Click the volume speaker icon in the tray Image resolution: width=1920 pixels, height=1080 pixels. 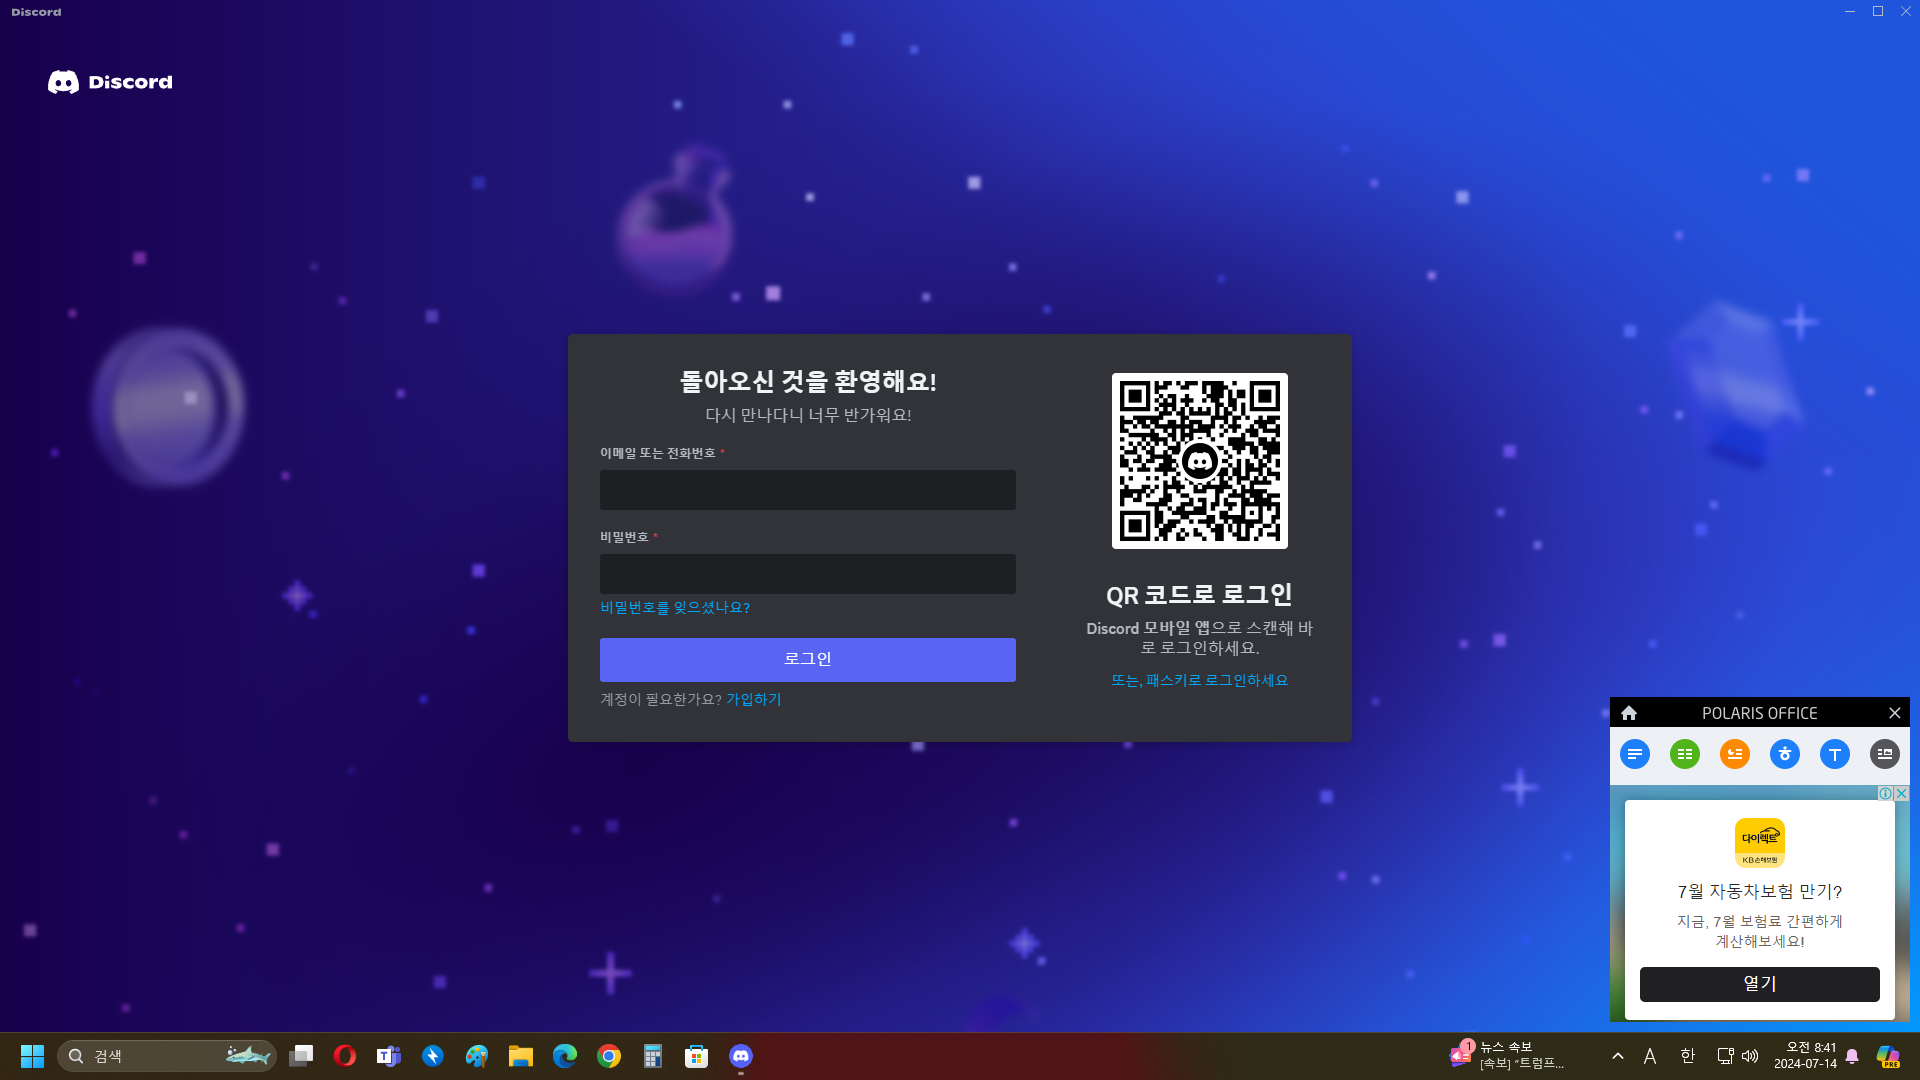1750,1056
